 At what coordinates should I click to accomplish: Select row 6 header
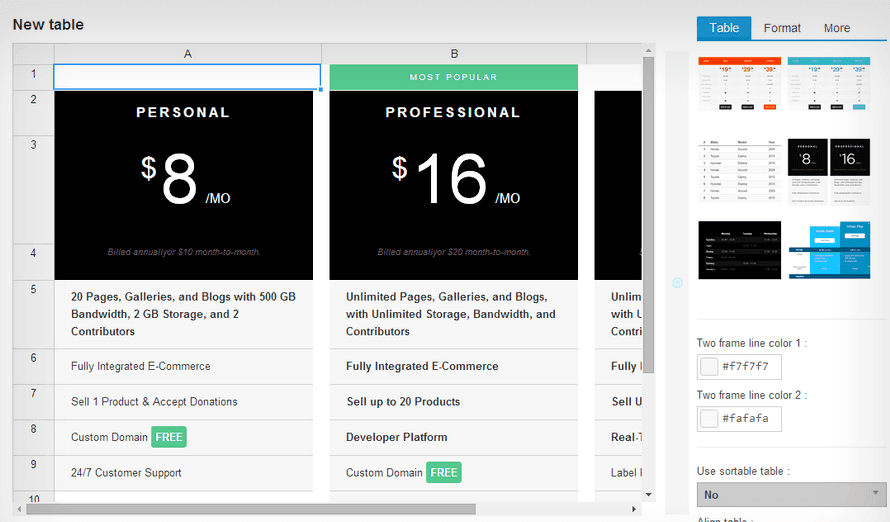point(33,358)
